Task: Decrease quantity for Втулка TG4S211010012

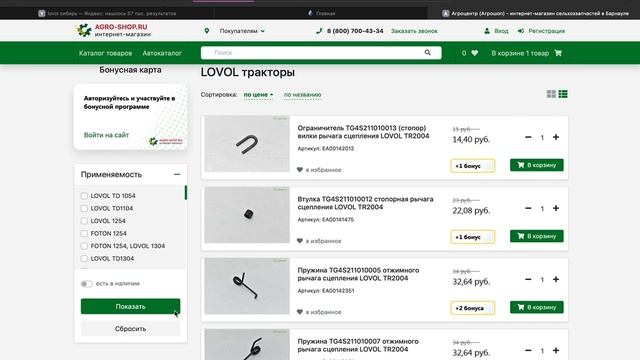Action: click(528, 208)
